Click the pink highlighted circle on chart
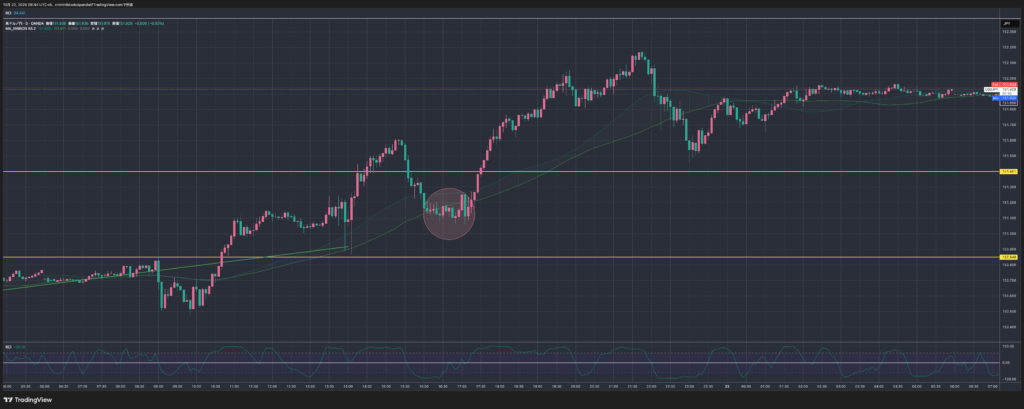1024x409 pixels. click(447, 213)
